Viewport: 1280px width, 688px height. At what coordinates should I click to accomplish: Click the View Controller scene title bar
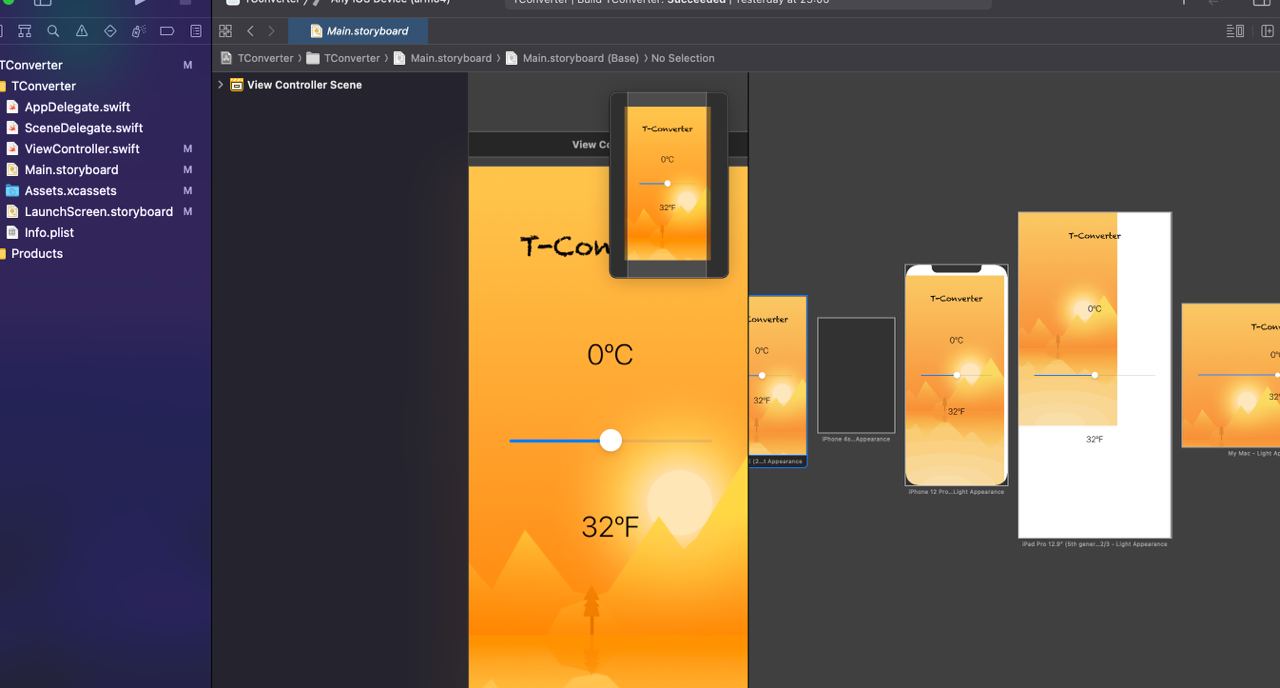click(x=540, y=145)
